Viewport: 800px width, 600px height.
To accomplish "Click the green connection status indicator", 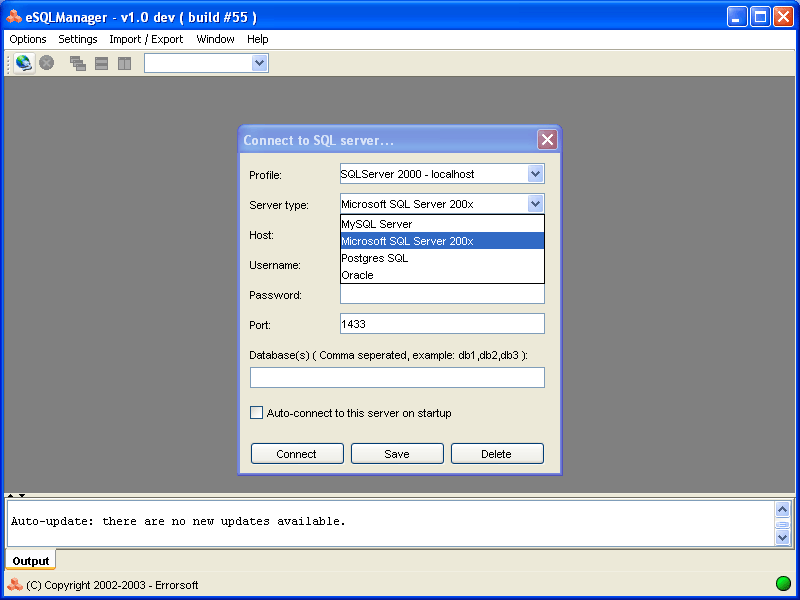I will click(783, 583).
